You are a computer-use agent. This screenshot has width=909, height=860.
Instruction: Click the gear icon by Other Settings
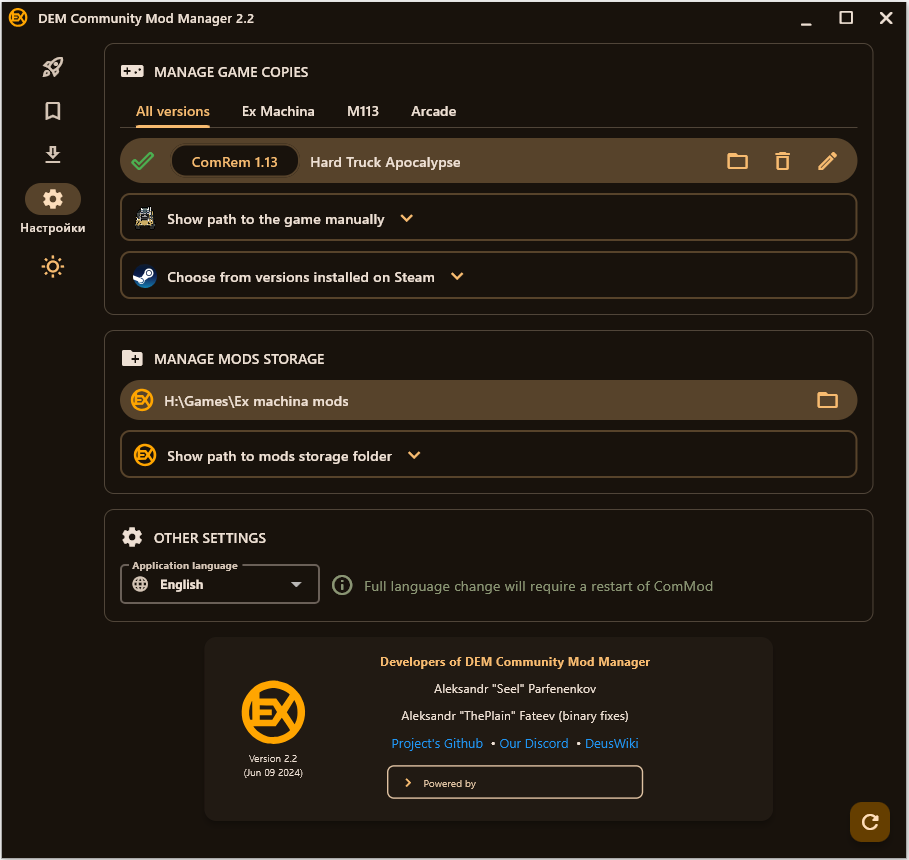(132, 538)
